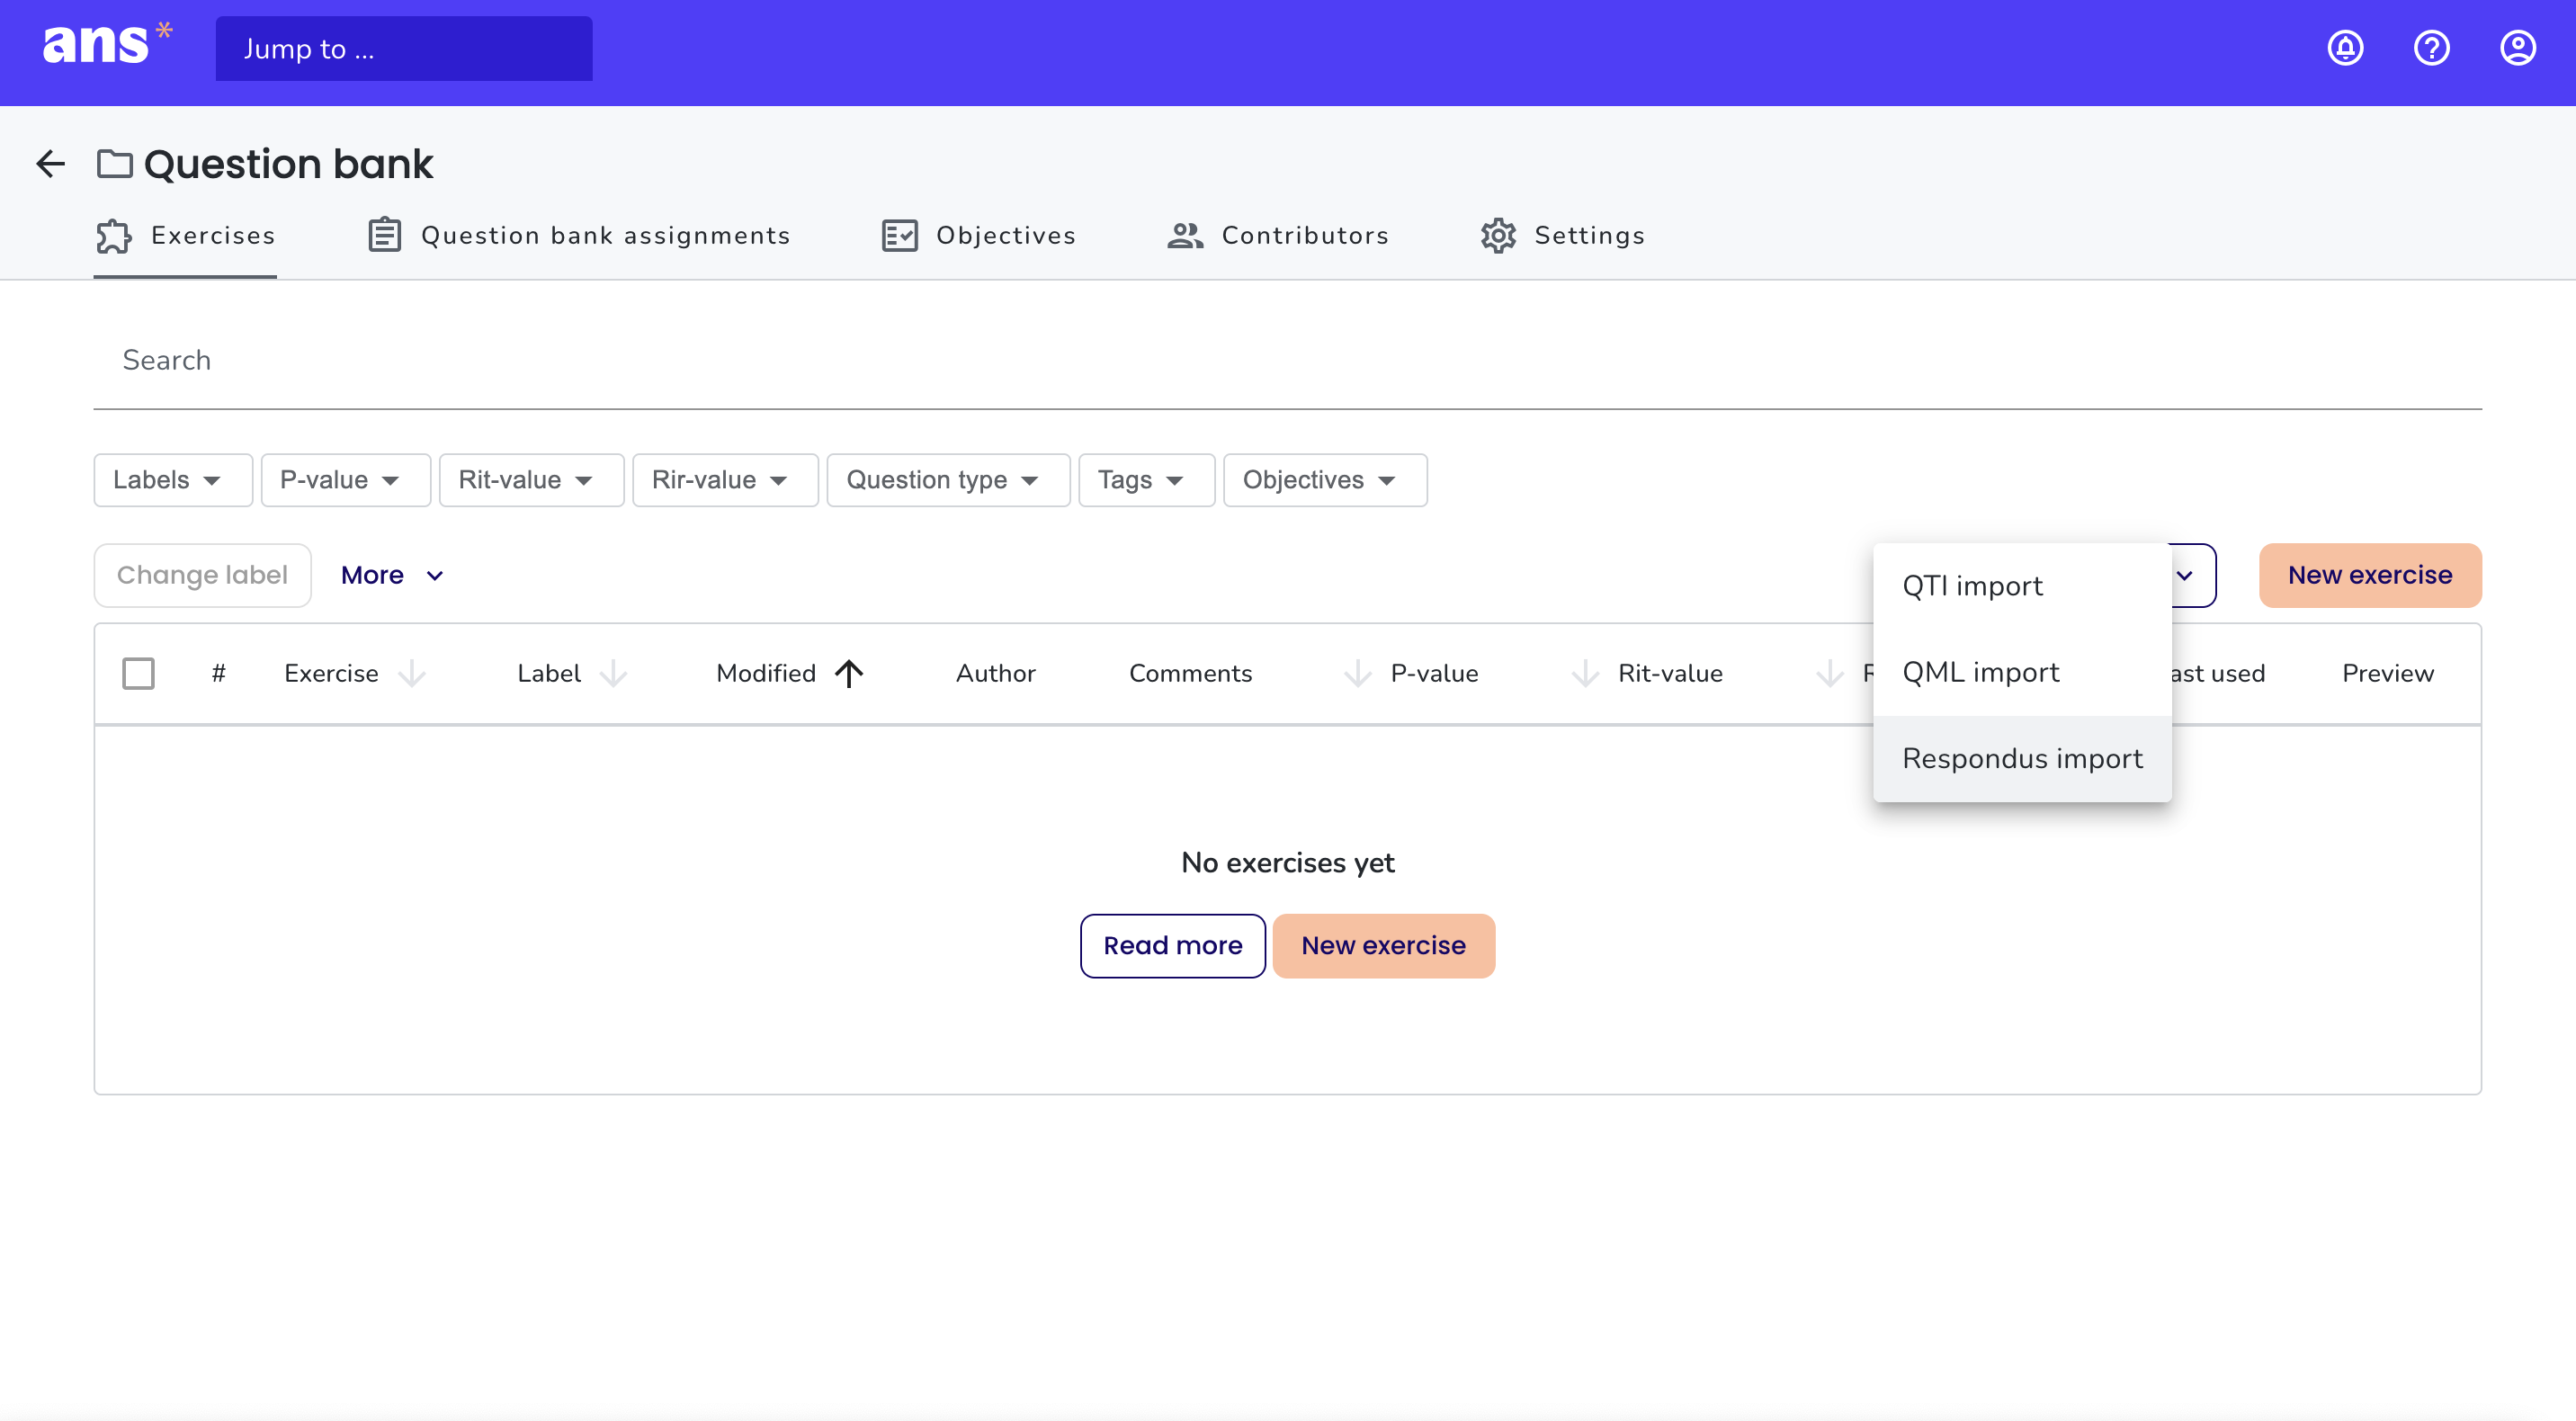
Task: Click the Question bank folder icon
Action: pyautogui.click(x=114, y=164)
